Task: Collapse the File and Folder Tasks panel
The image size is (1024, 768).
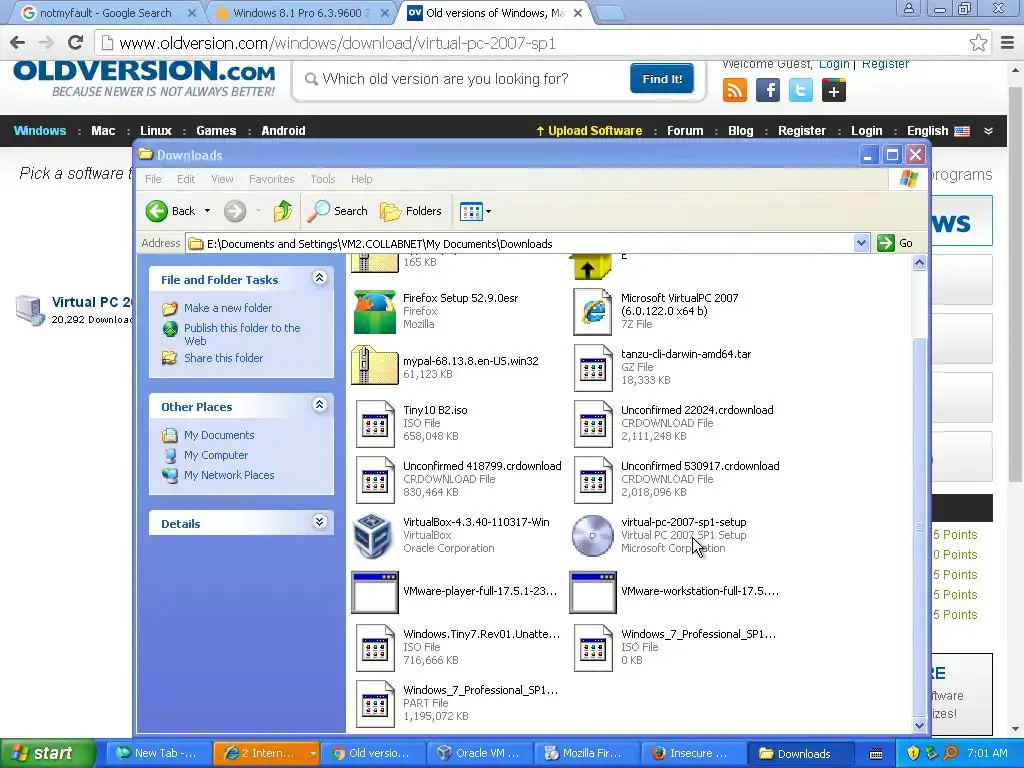Action: tap(319, 278)
